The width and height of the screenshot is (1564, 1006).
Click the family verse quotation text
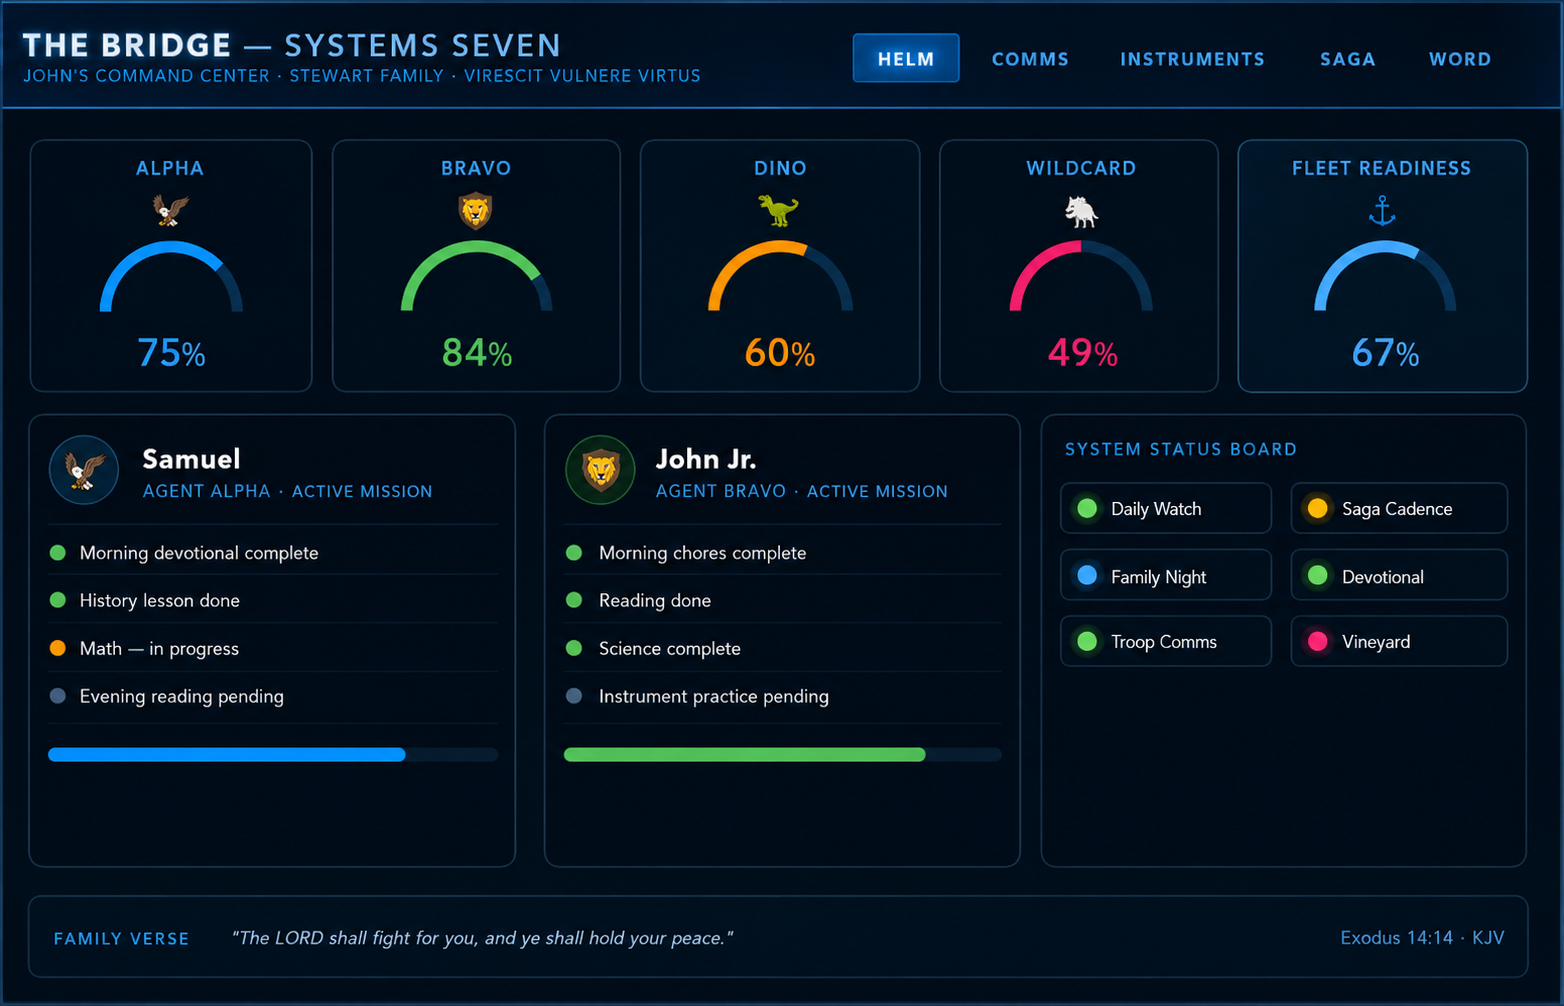(482, 938)
